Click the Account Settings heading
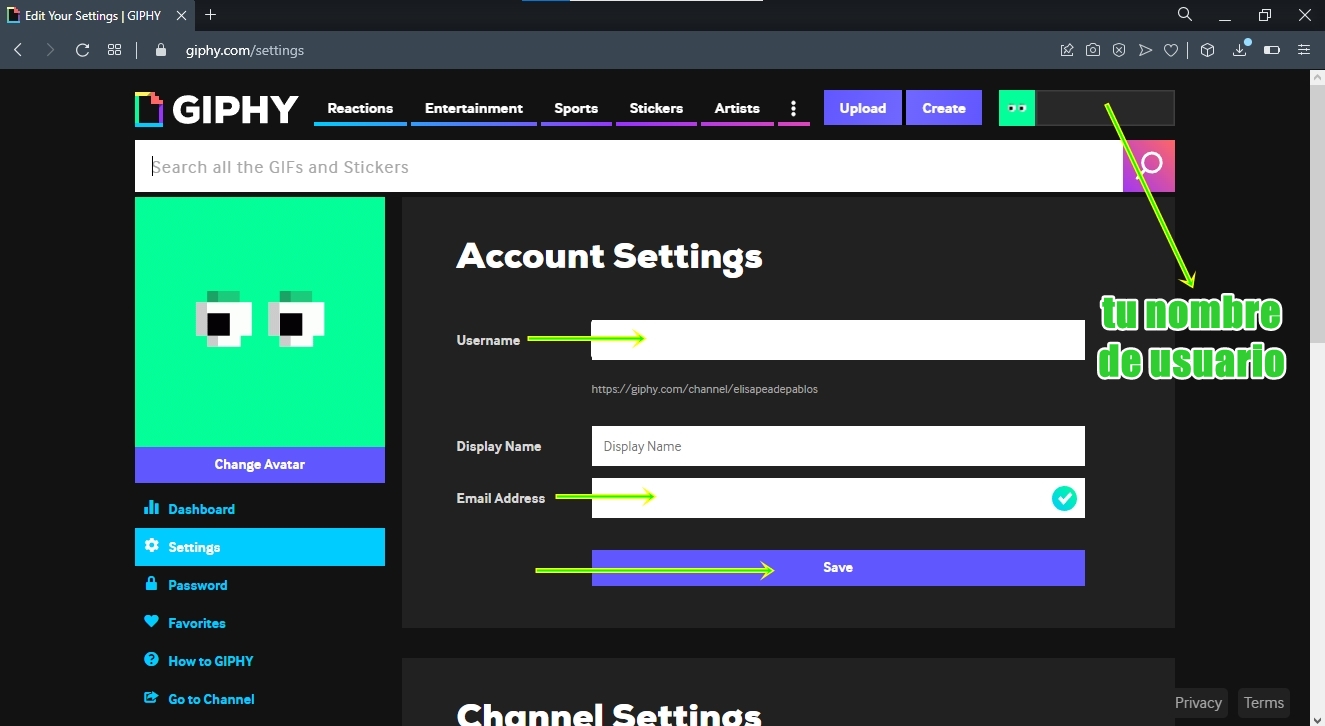Image resolution: width=1325 pixels, height=726 pixels. pos(609,257)
